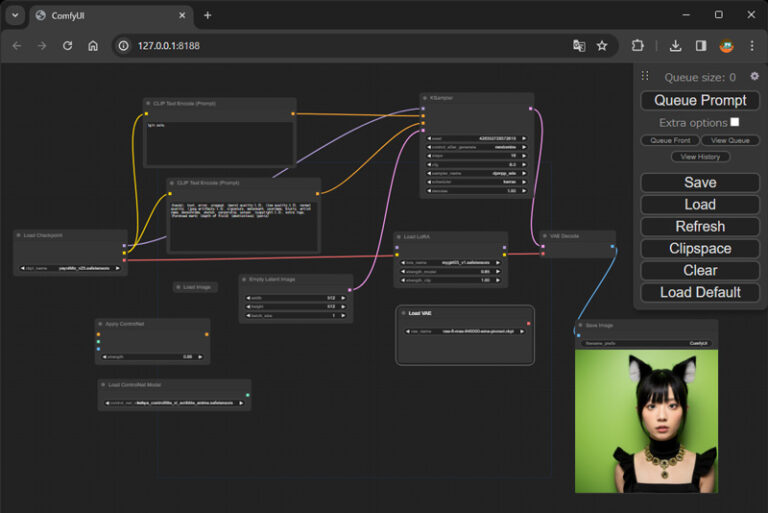768x513 pixels.
Task: Go to the browser home icon
Action: point(93,46)
